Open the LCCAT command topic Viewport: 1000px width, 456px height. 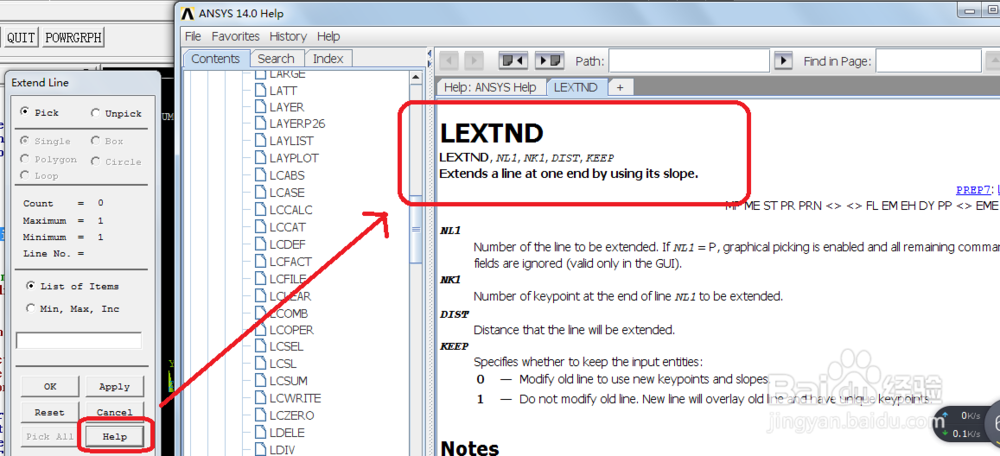click(287, 227)
